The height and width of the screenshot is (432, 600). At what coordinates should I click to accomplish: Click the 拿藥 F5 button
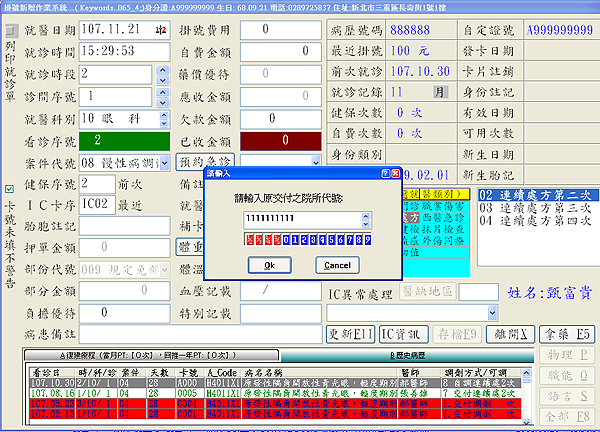pos(572,333)
